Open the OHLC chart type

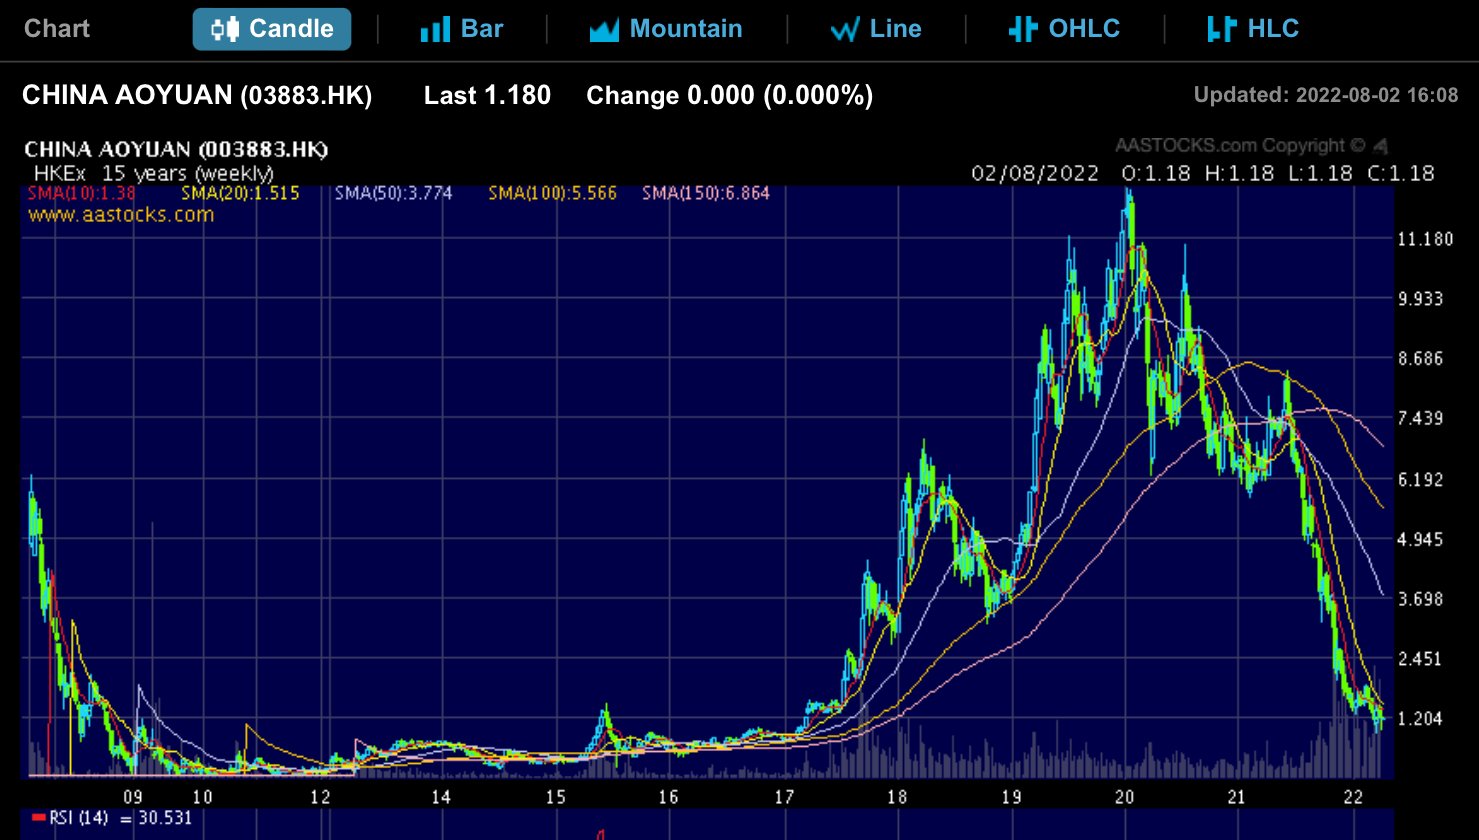(x=1064, y=29)
